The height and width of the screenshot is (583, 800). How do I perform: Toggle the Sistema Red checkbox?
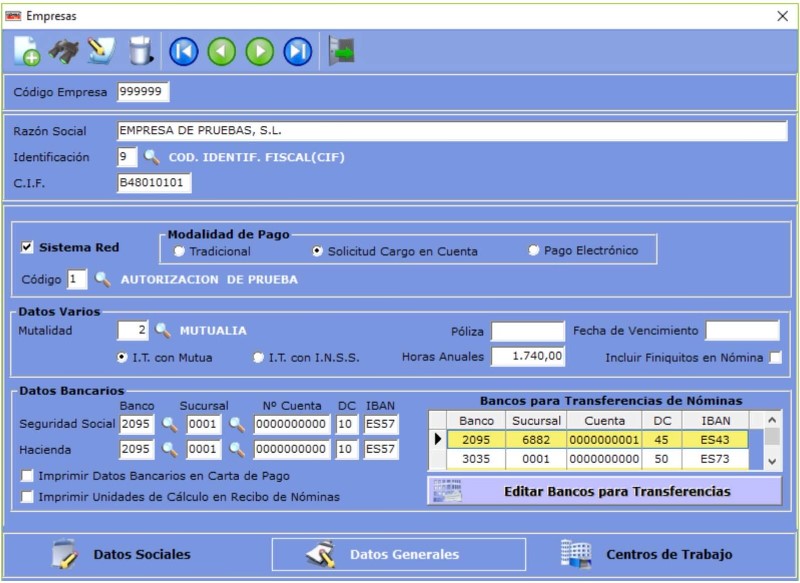point(27,247)
